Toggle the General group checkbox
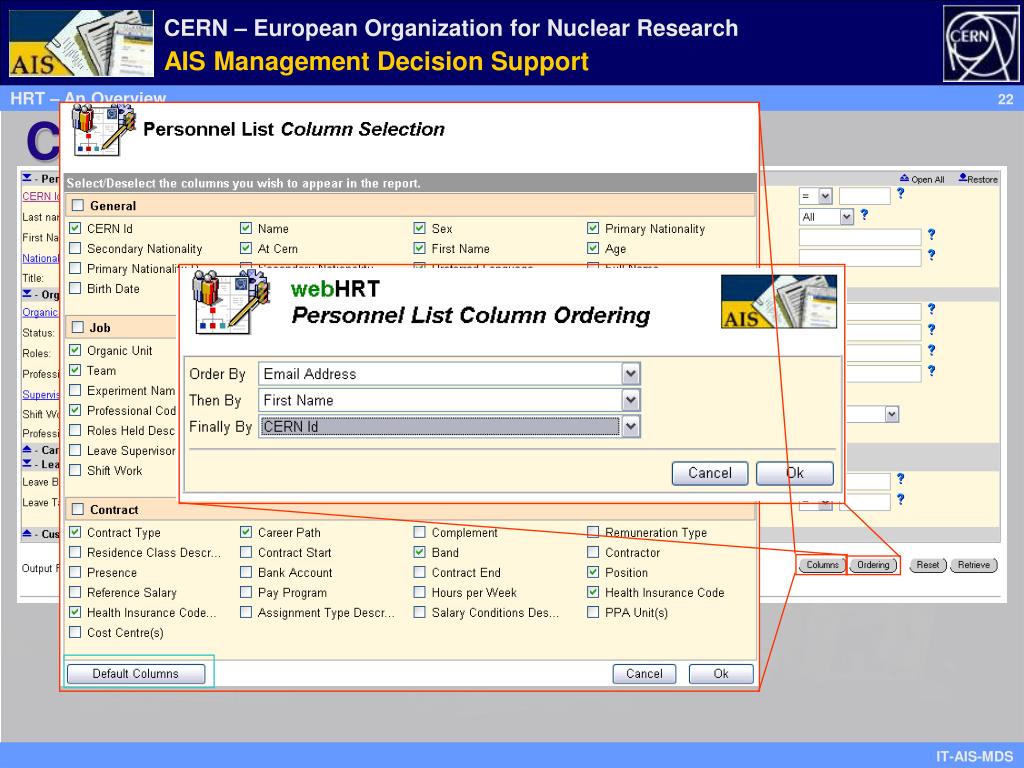 click(x=78, y=205)
